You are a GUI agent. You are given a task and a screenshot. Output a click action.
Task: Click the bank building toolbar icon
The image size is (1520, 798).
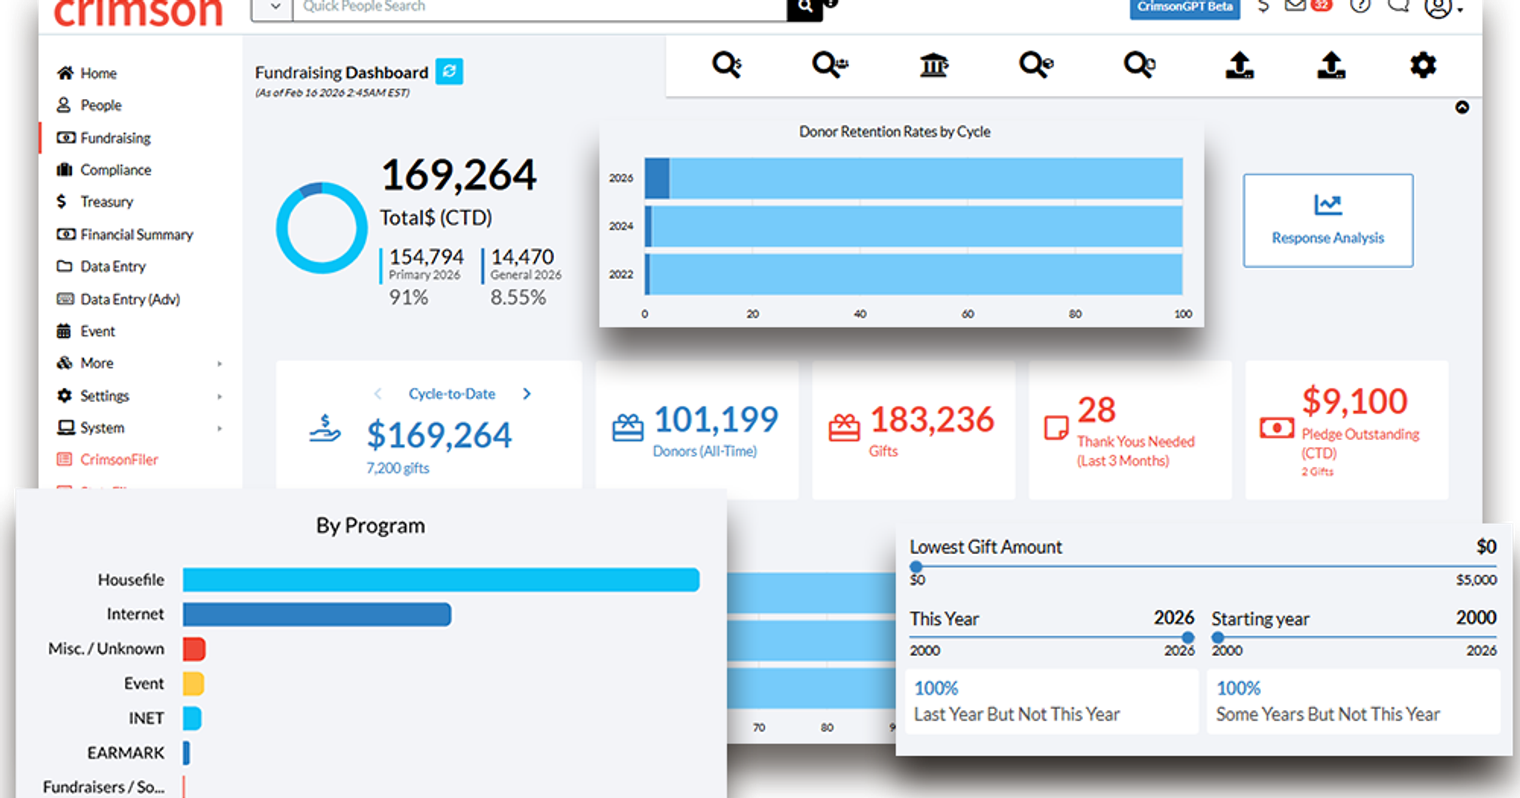coord(934,65)
